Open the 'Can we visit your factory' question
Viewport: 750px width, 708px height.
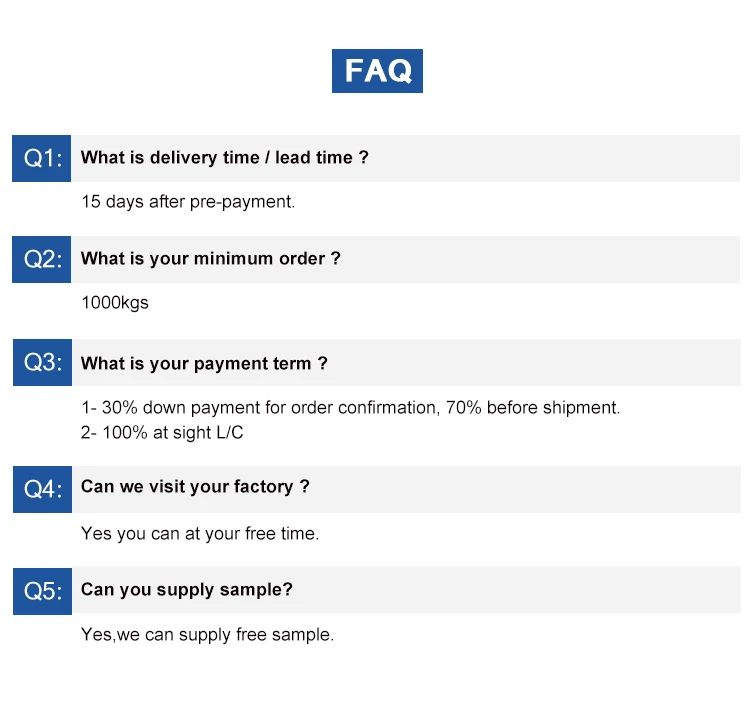coord(195,487)
